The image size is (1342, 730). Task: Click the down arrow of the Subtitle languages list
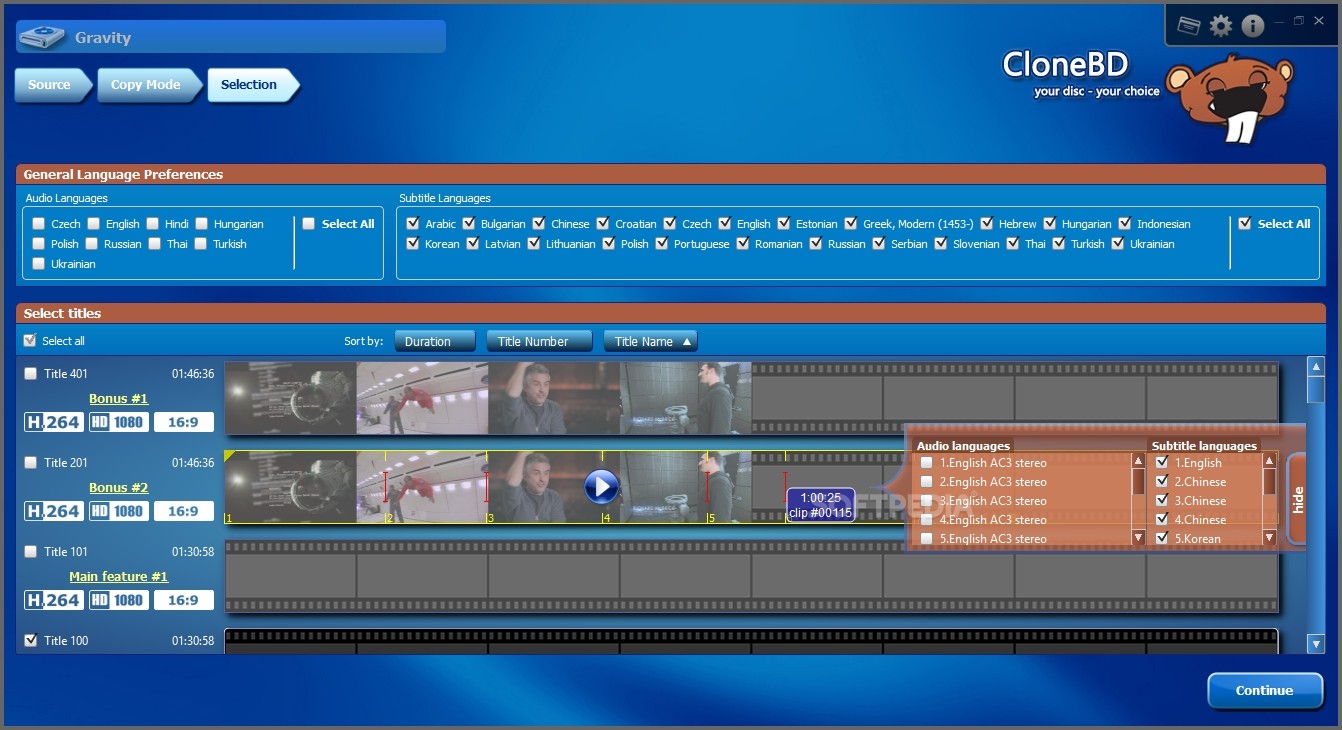coord(1269,538)
